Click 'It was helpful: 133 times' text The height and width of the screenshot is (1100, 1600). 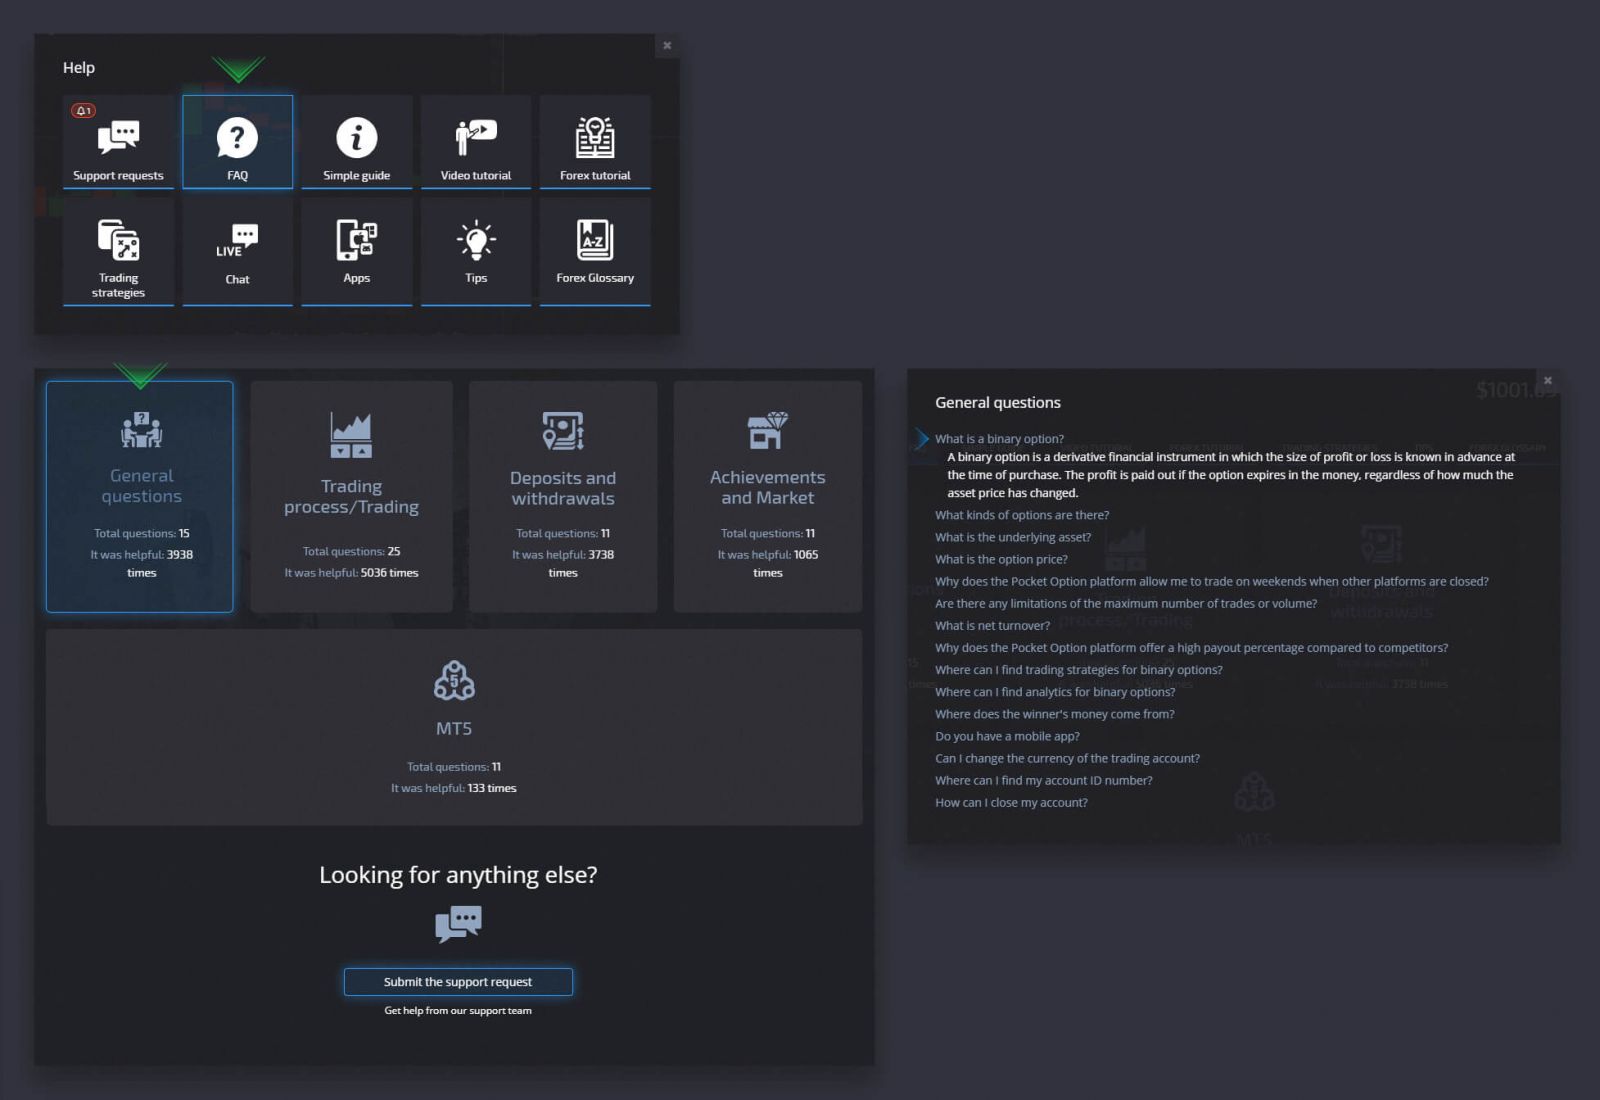pyautogui.click(x=454, y=788)
